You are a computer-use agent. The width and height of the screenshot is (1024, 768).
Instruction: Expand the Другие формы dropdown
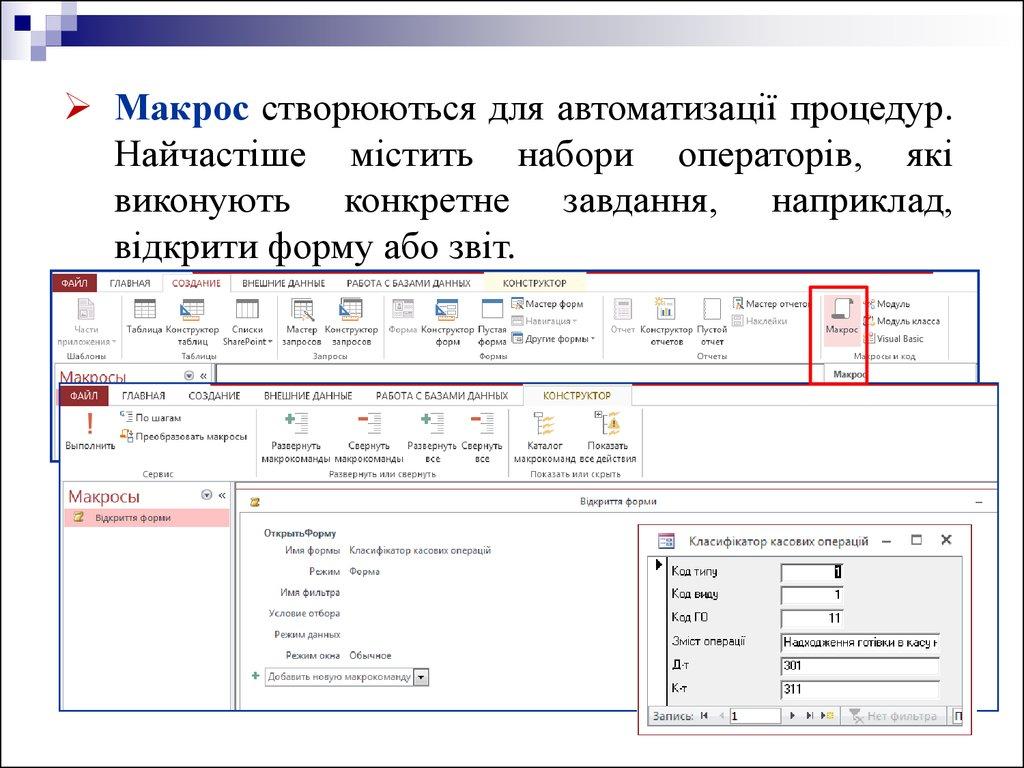pyautogui.click(x=553, y=339)
